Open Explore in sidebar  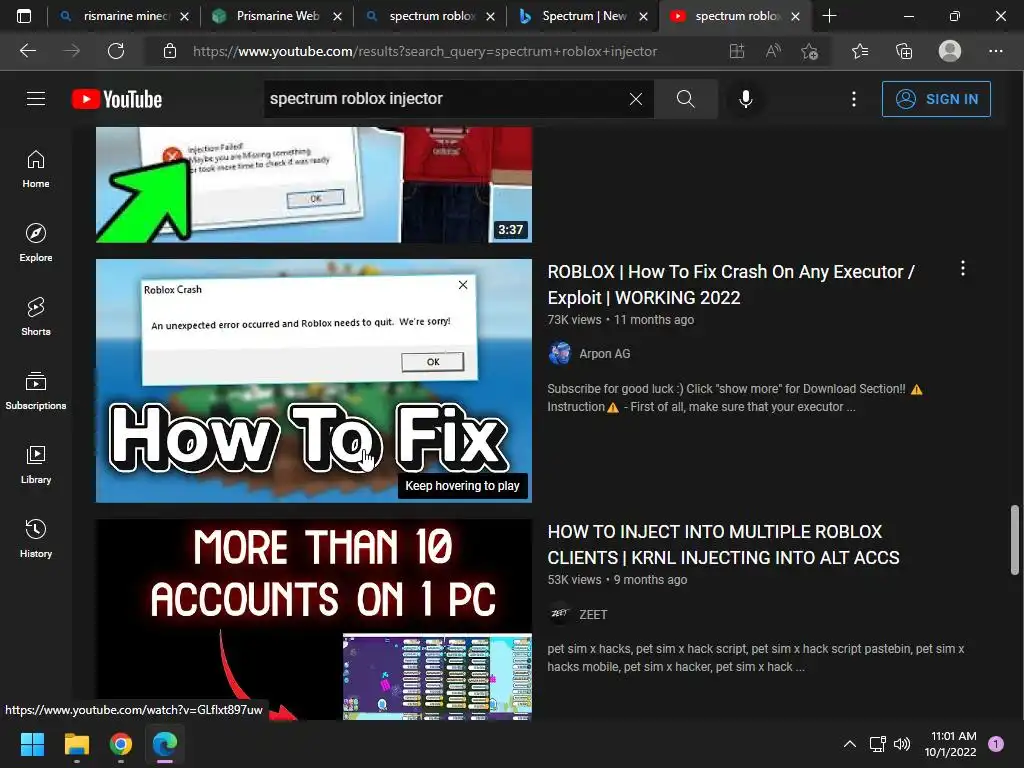[36, 243]
